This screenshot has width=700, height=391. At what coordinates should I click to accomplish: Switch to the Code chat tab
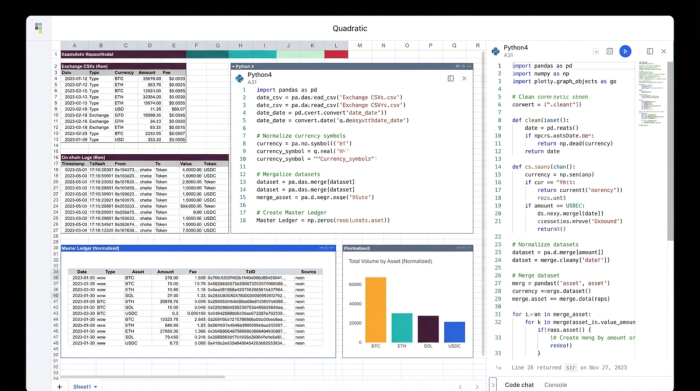[x=519, y=385]
